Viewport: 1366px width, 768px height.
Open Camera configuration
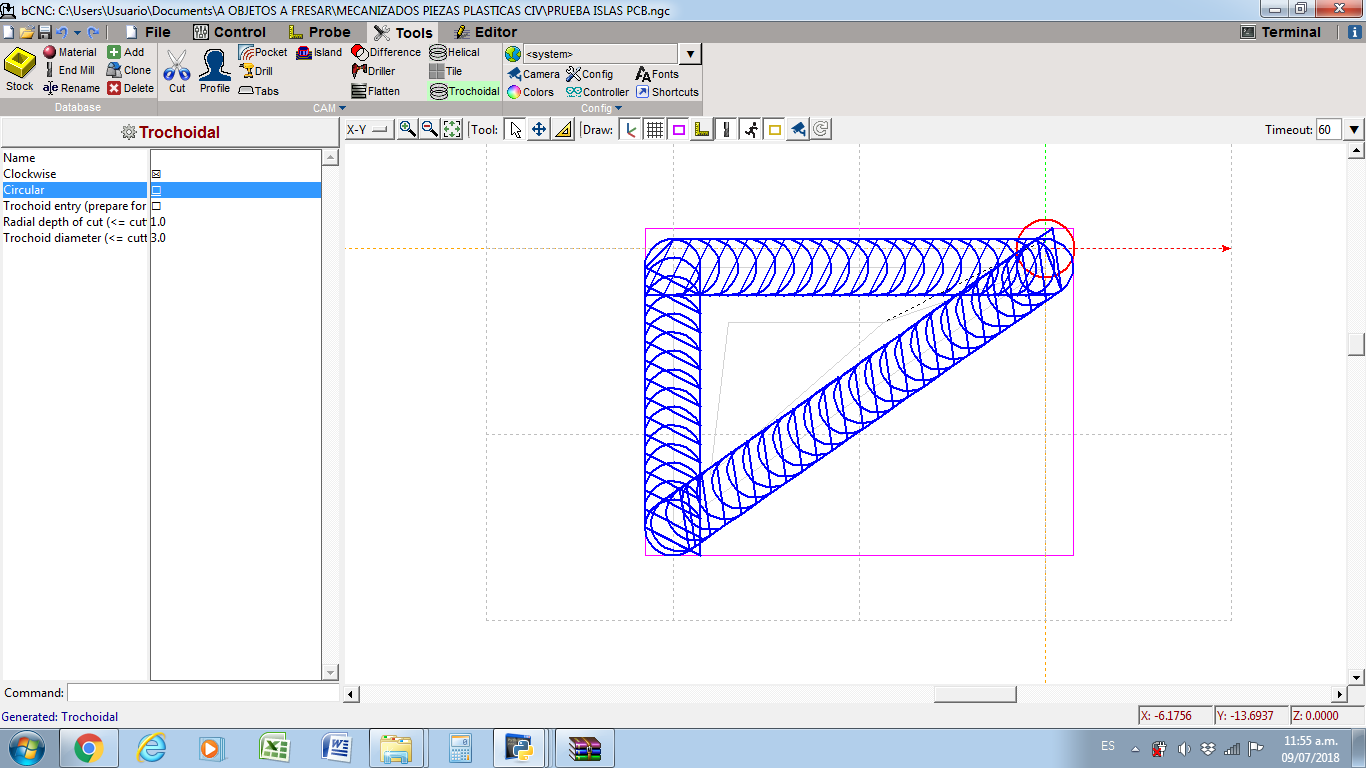point(533,74)
